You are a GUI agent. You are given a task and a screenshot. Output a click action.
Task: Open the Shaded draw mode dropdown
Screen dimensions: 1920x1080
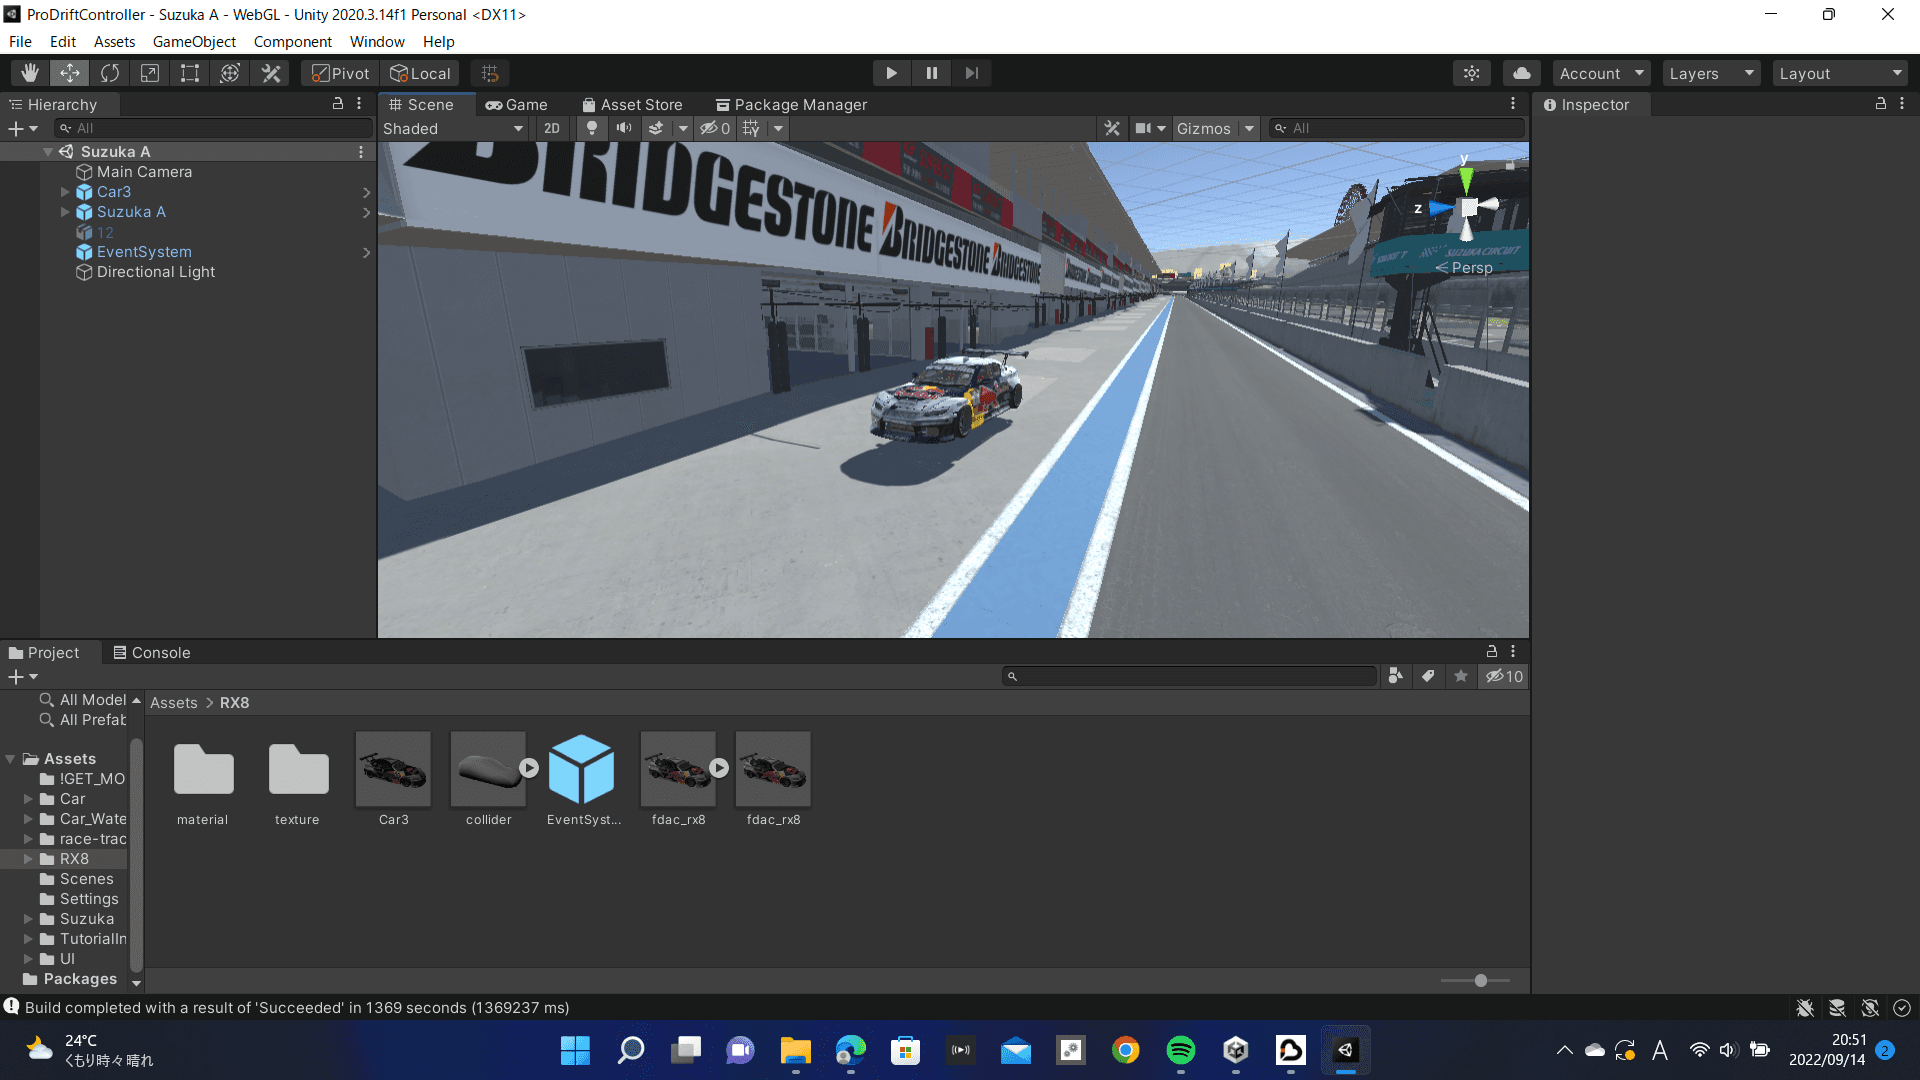[x=453, y=128]
